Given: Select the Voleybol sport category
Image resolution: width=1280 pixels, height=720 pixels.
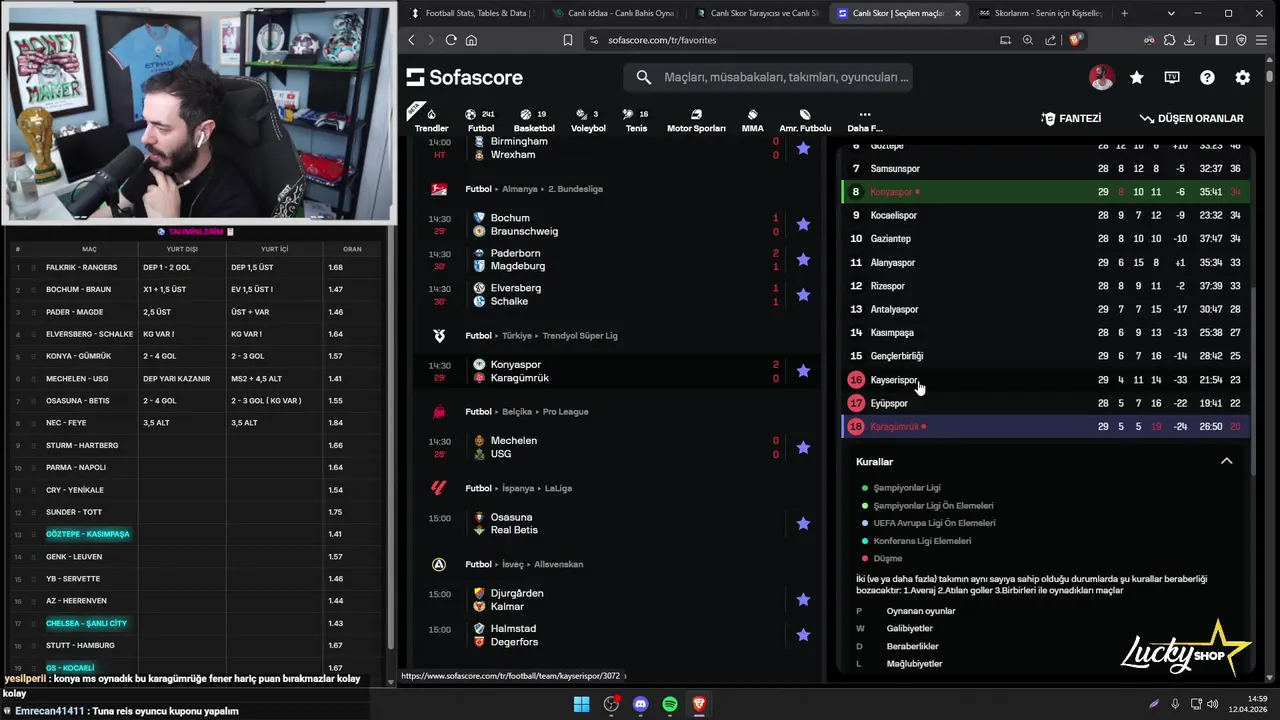Looking at the screenshot, I should pyautogui.click(x=588, y=120).
